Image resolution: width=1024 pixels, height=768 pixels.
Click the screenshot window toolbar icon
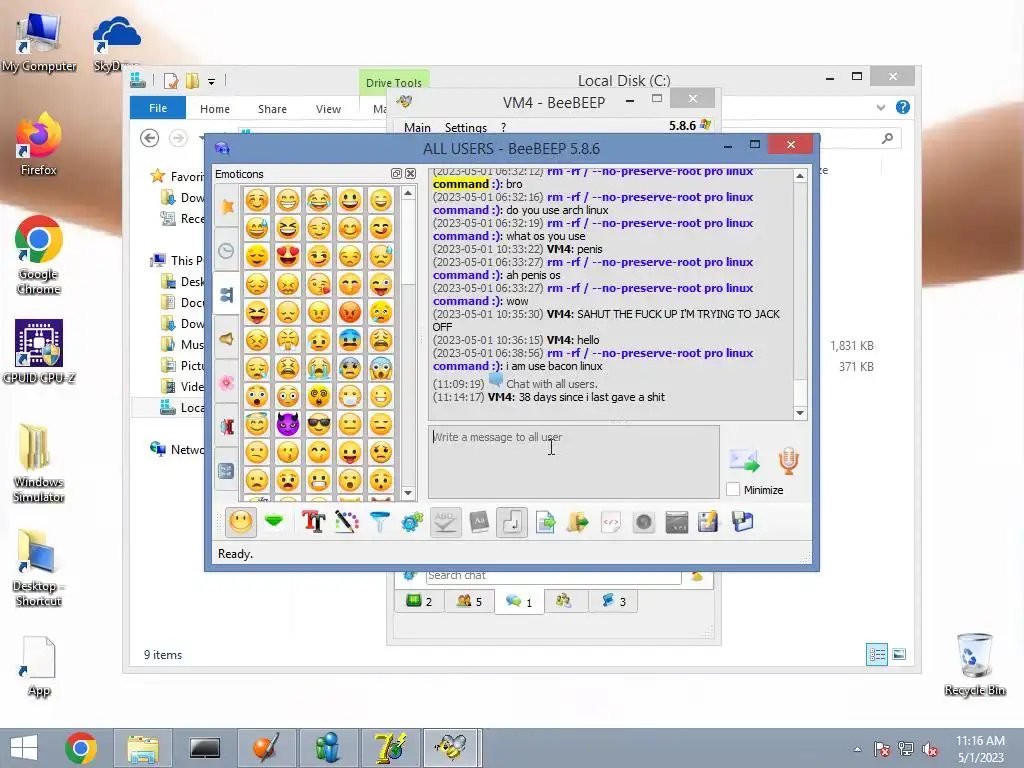pos(677,522)
